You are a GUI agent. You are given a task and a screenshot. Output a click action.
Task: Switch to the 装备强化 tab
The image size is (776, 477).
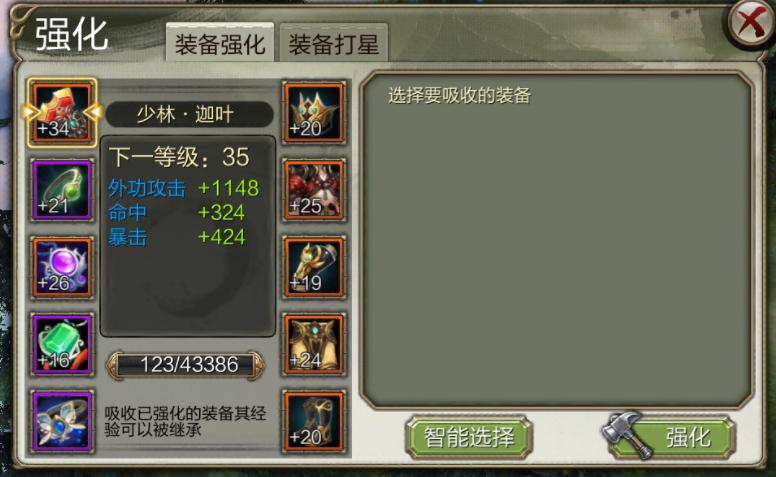[220, 43]
